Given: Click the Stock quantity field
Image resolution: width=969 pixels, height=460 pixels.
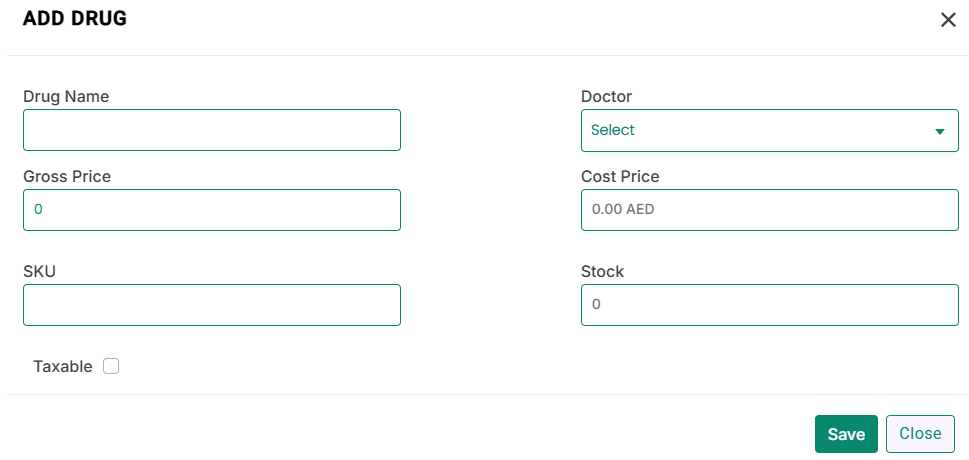Looking at the screenshot, I should [769, 305].
